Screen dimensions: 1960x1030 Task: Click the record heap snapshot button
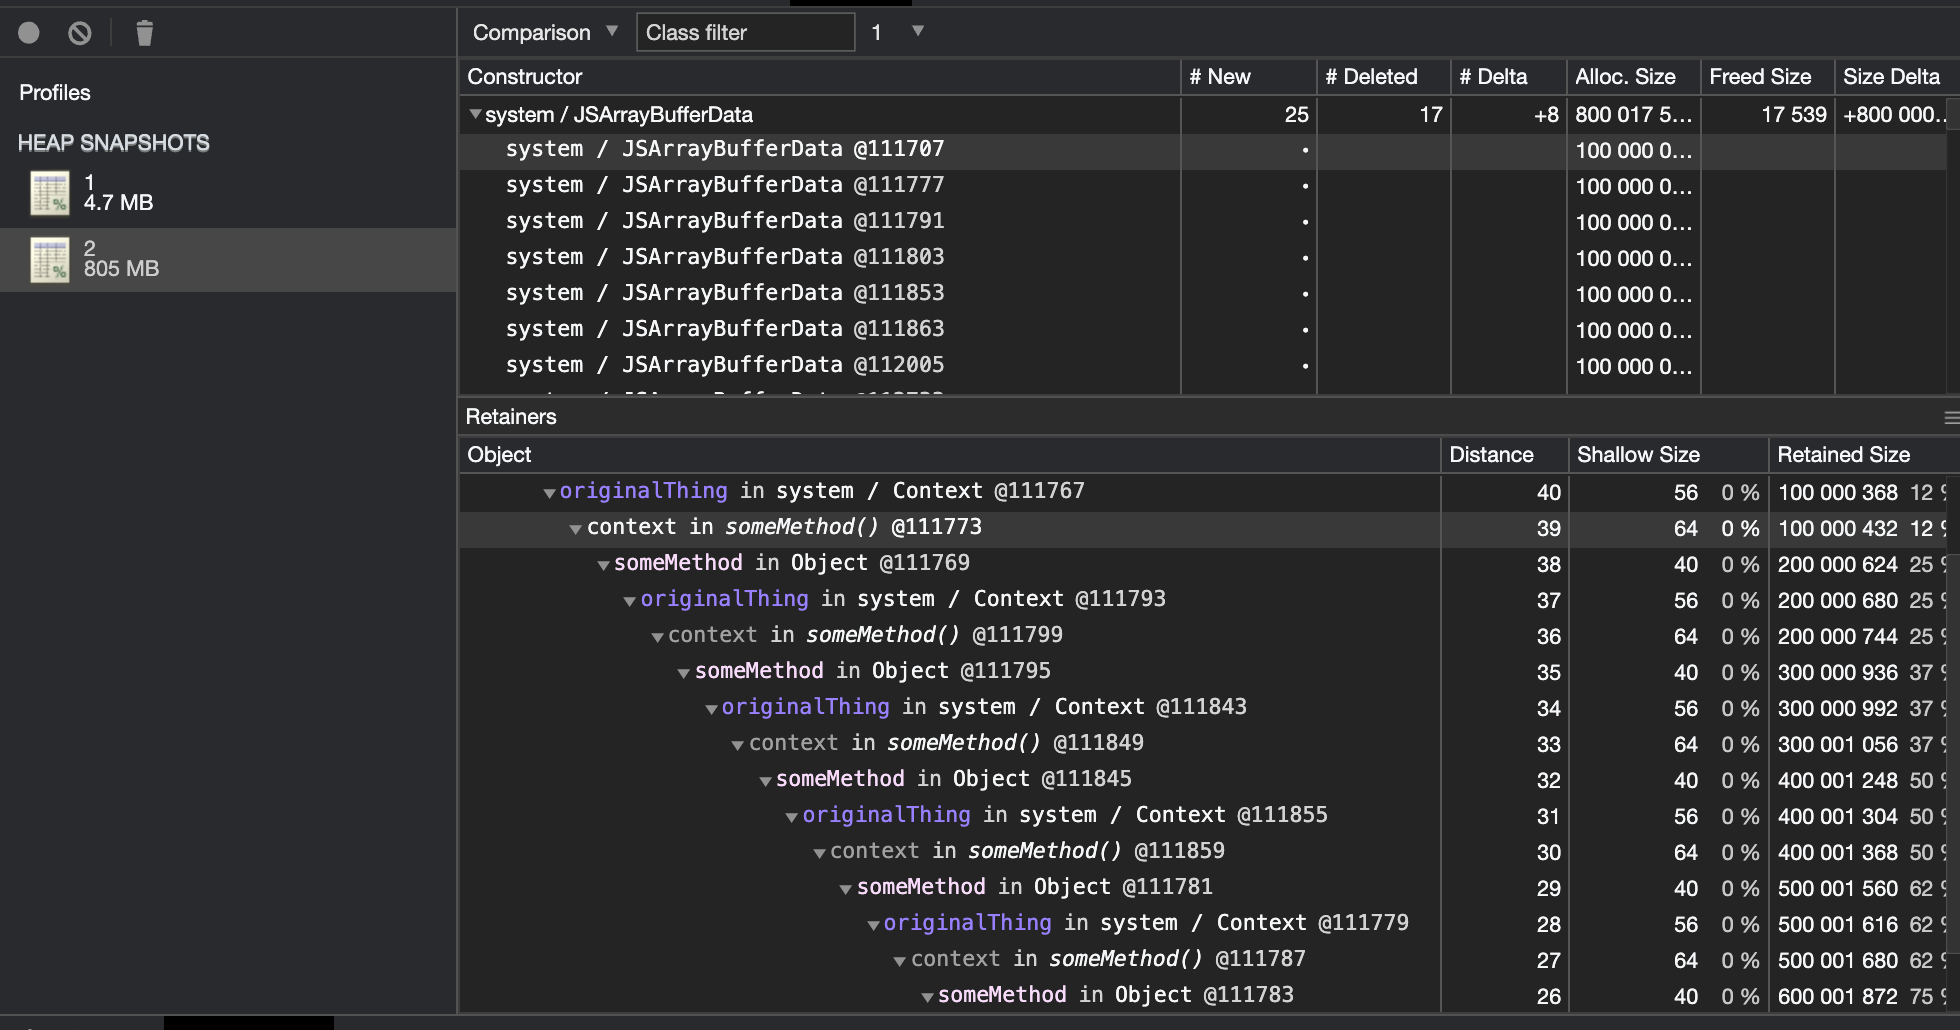[29, 33]
